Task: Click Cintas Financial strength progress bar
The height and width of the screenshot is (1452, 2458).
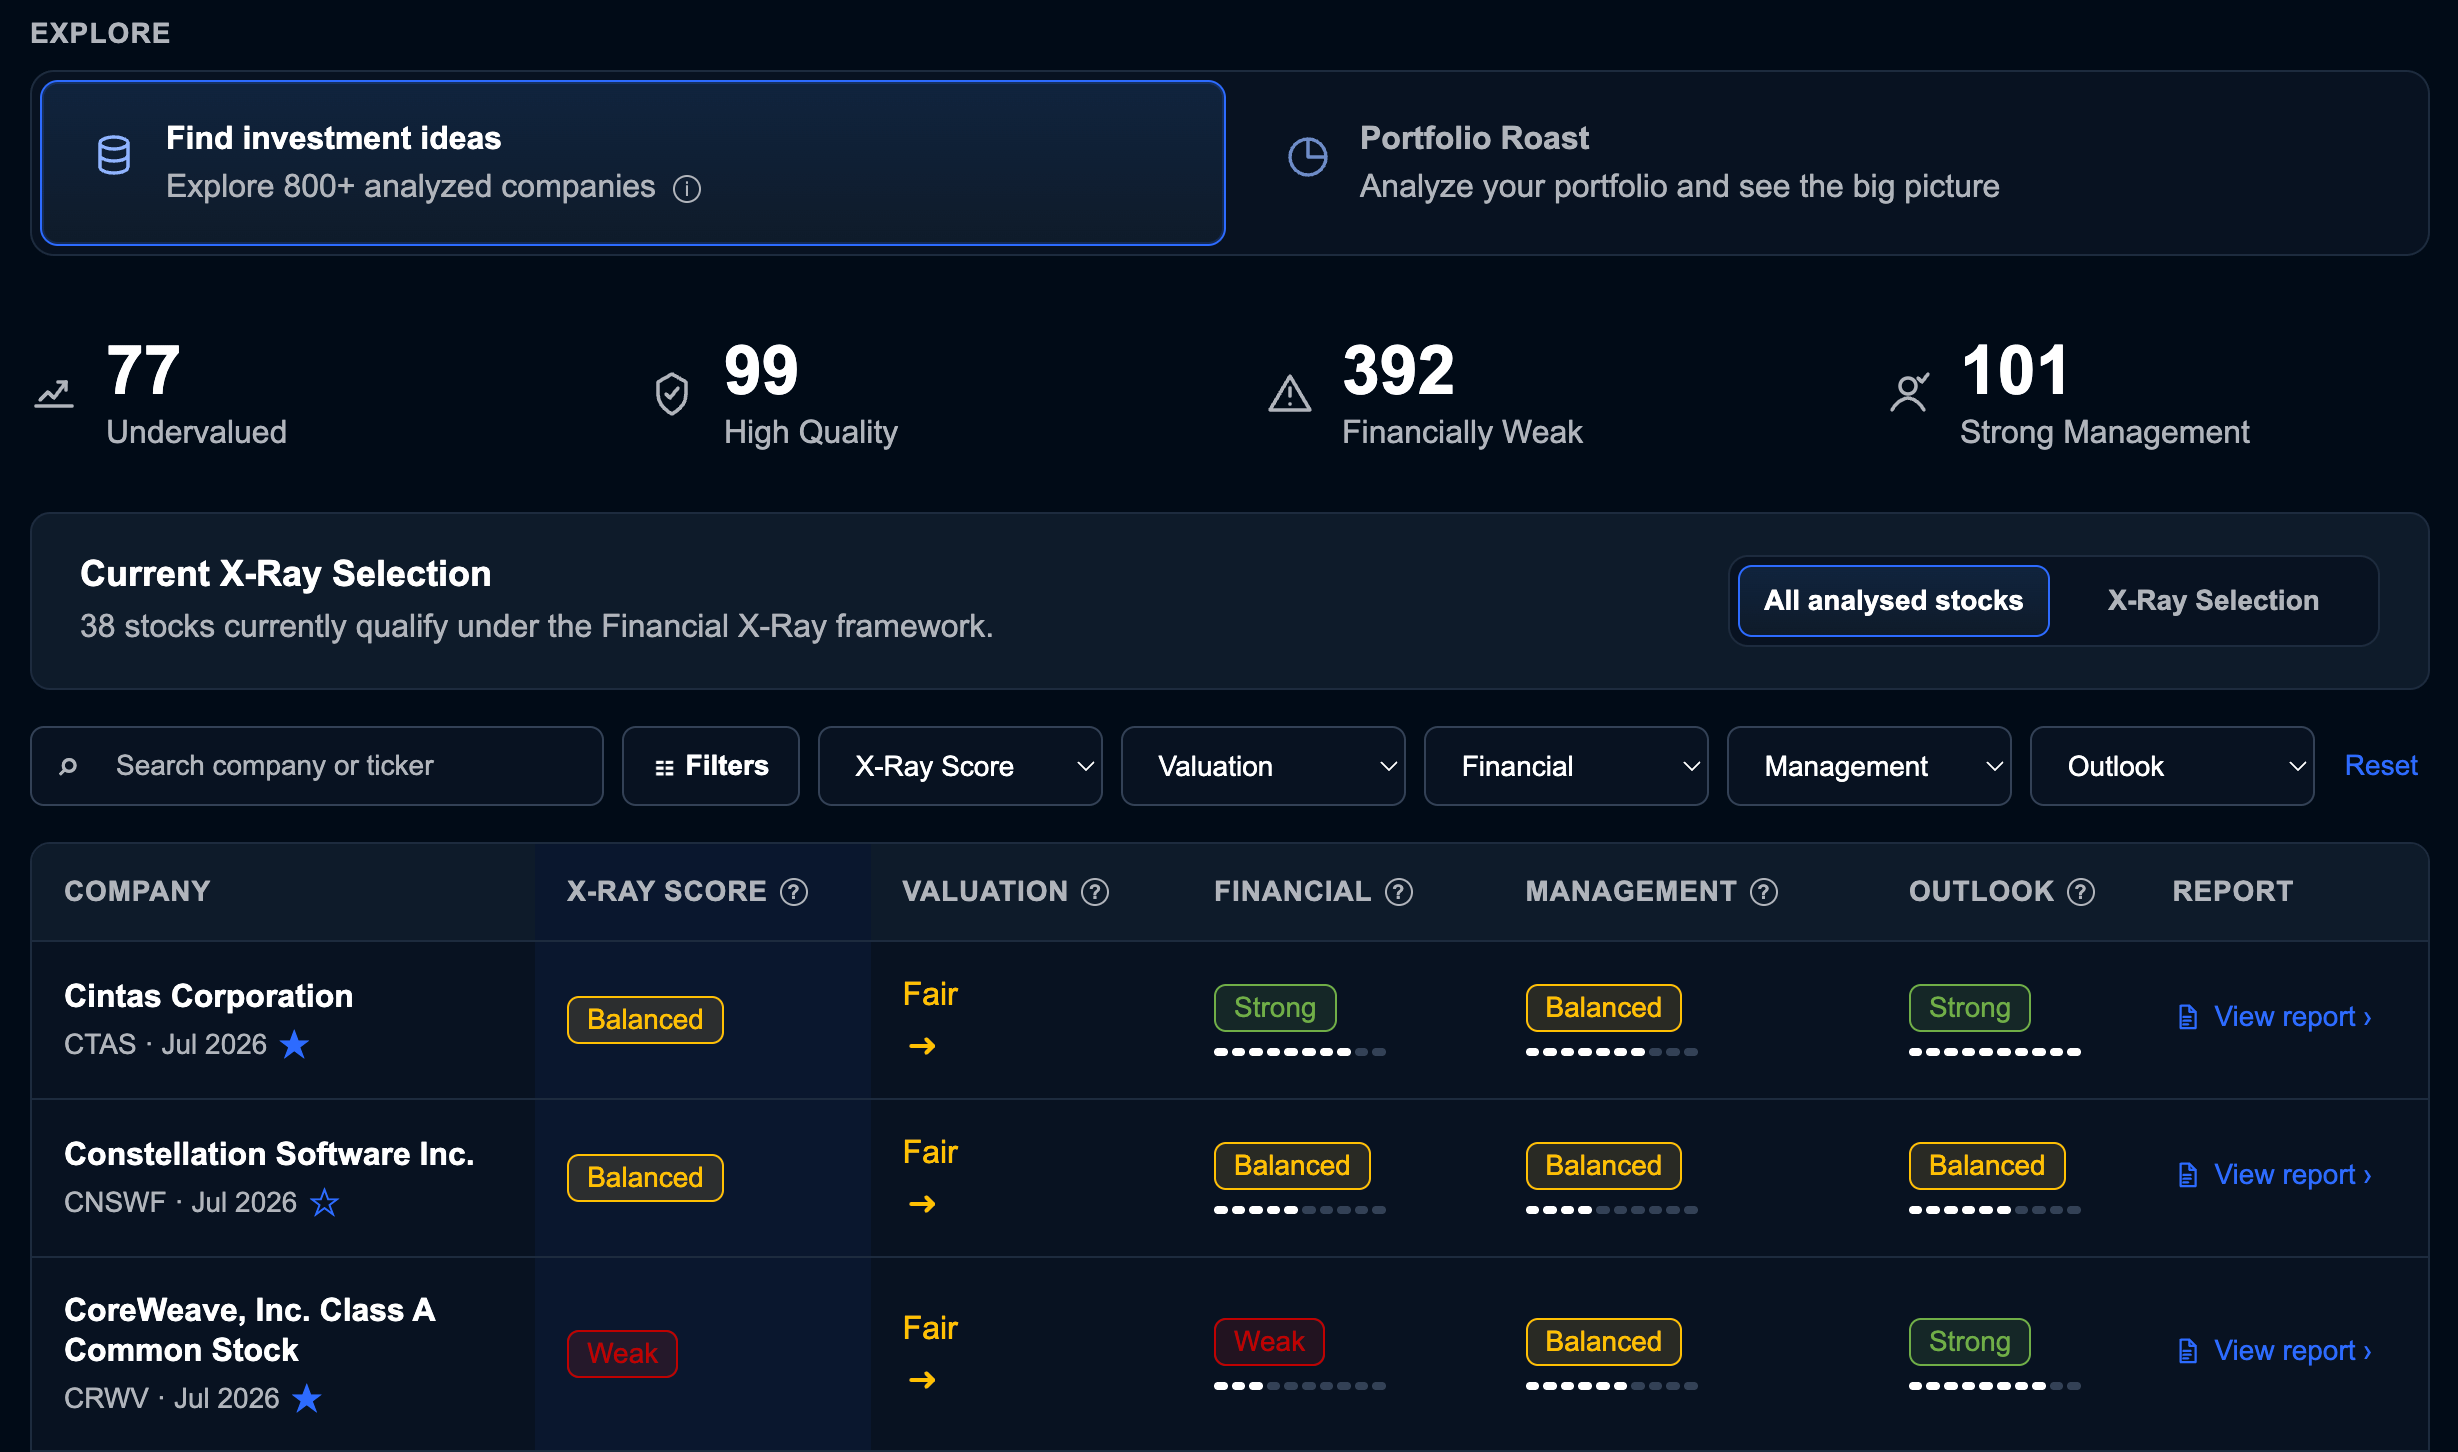Action: click(x=1299, y=1052)
